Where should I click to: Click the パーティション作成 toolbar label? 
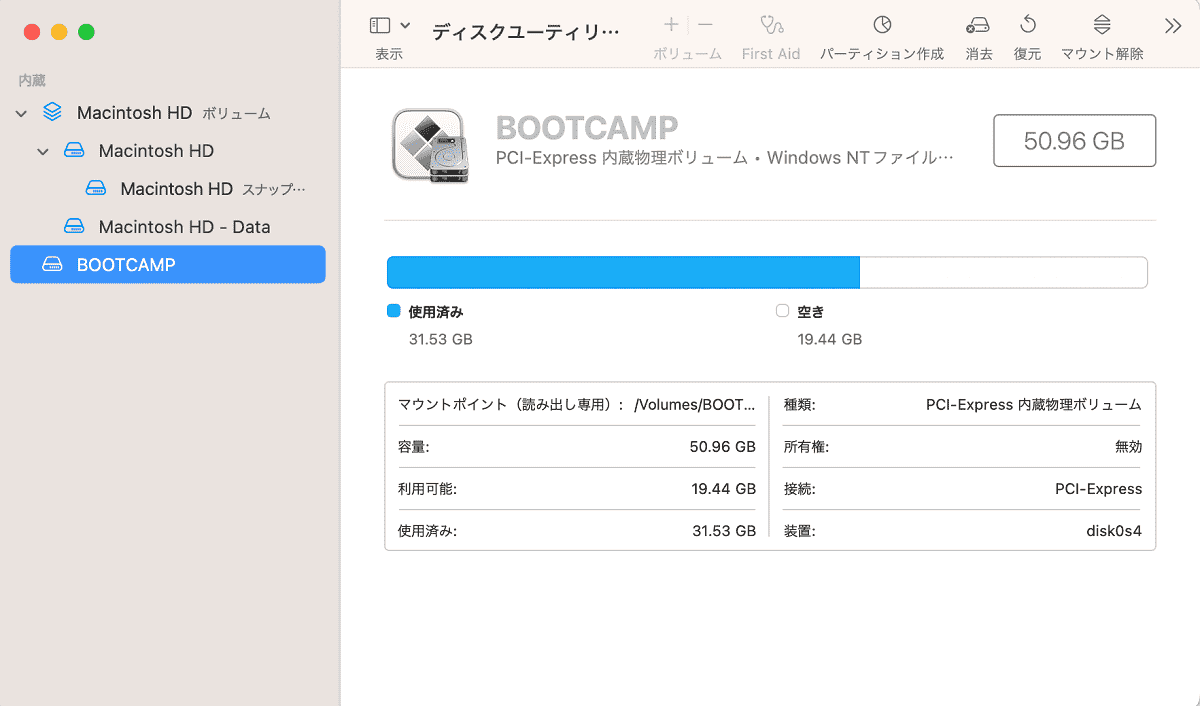pos(882,54)
